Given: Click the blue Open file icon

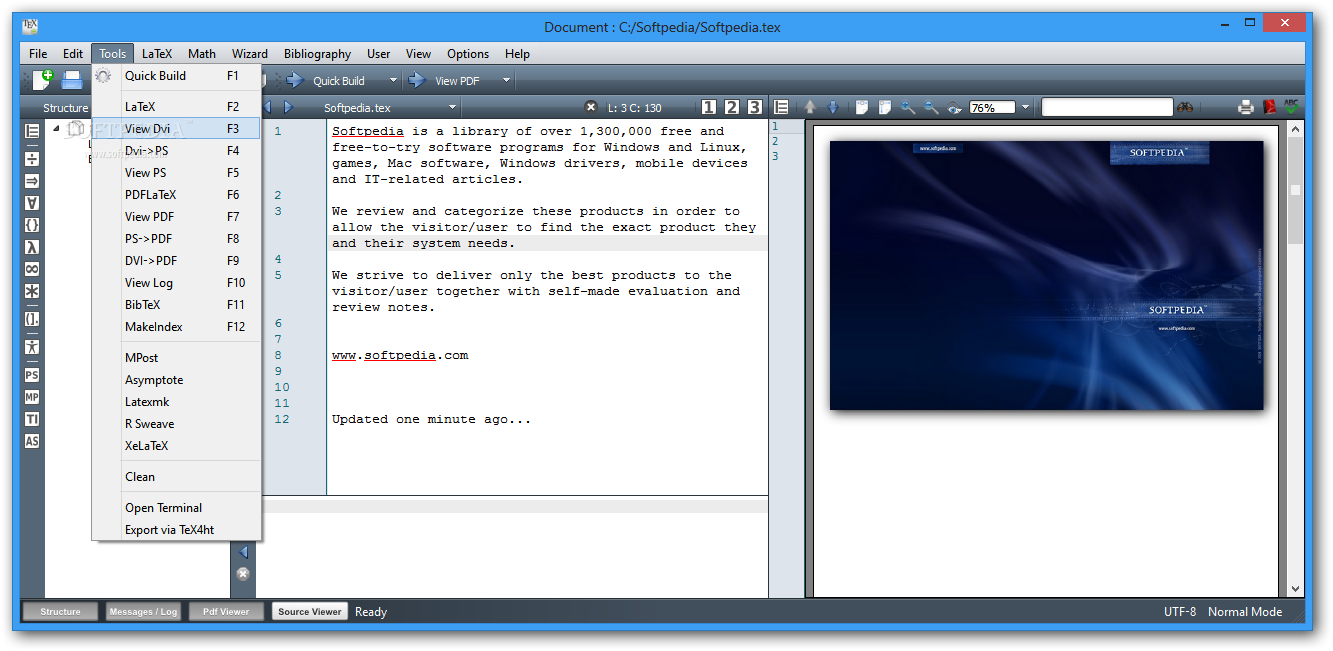Looking at the screenshot, I should click(x=72, y=80).
